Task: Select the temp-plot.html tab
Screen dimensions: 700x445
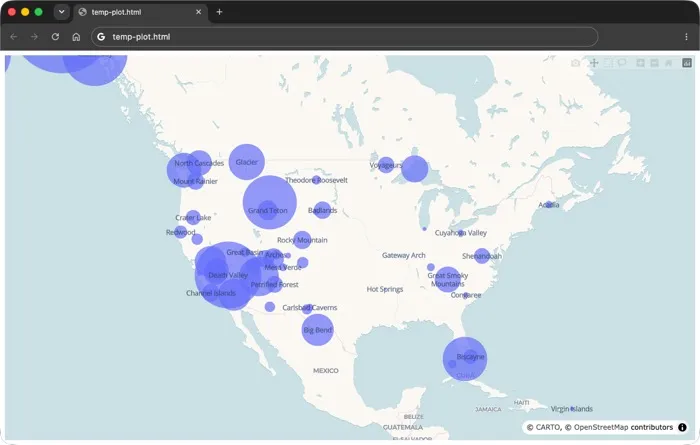Action: tap(140, 12)
